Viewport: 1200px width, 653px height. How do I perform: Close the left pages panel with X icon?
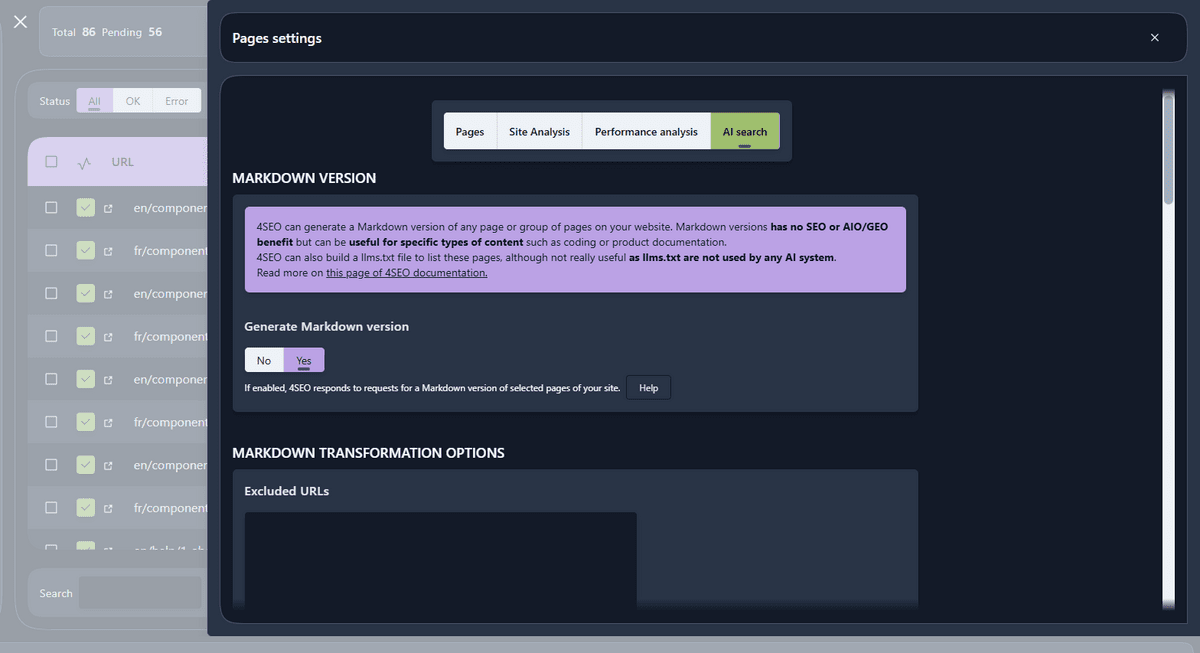pos(20,21)
